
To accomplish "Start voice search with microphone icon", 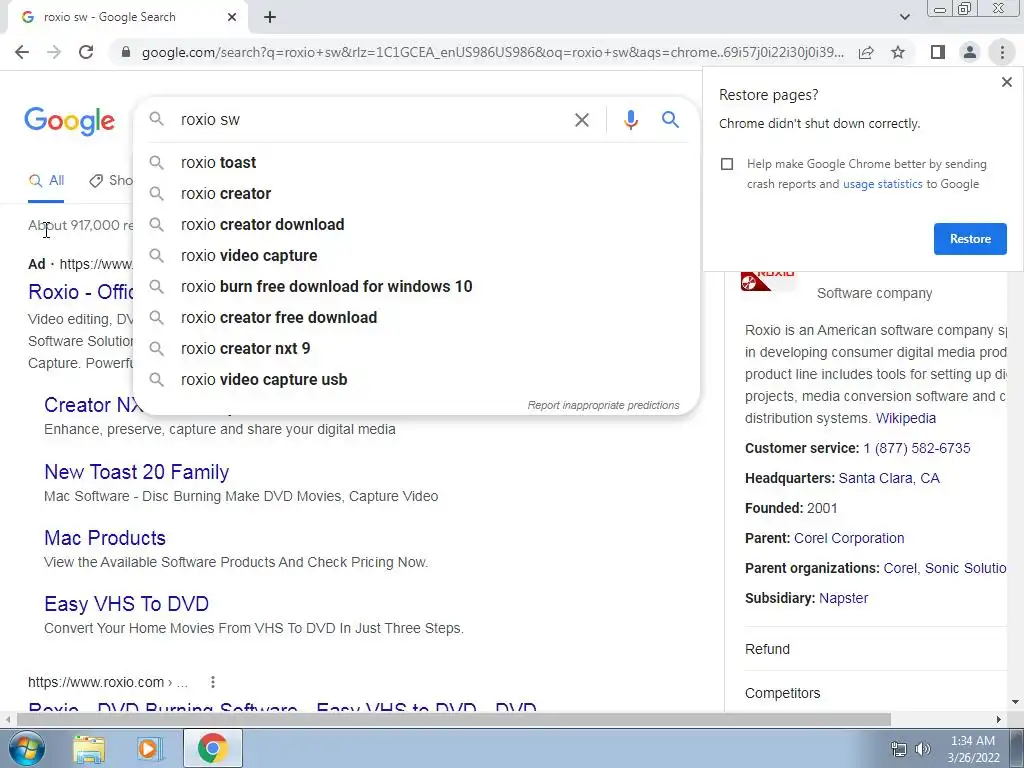I will (630, 120).
